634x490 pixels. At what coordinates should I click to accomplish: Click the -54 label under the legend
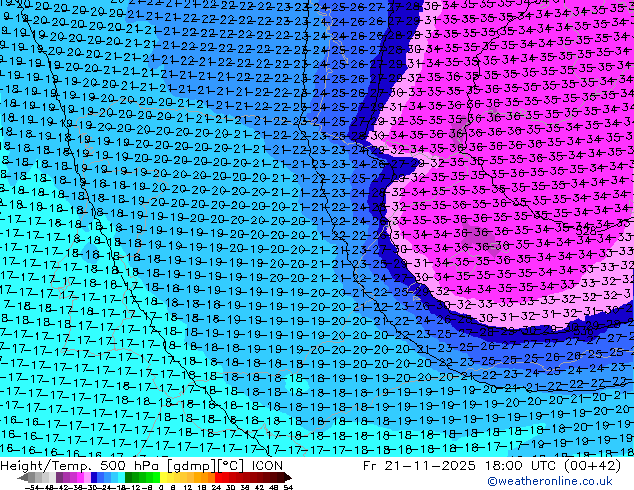pyautogui.click(x=34, y=487)
